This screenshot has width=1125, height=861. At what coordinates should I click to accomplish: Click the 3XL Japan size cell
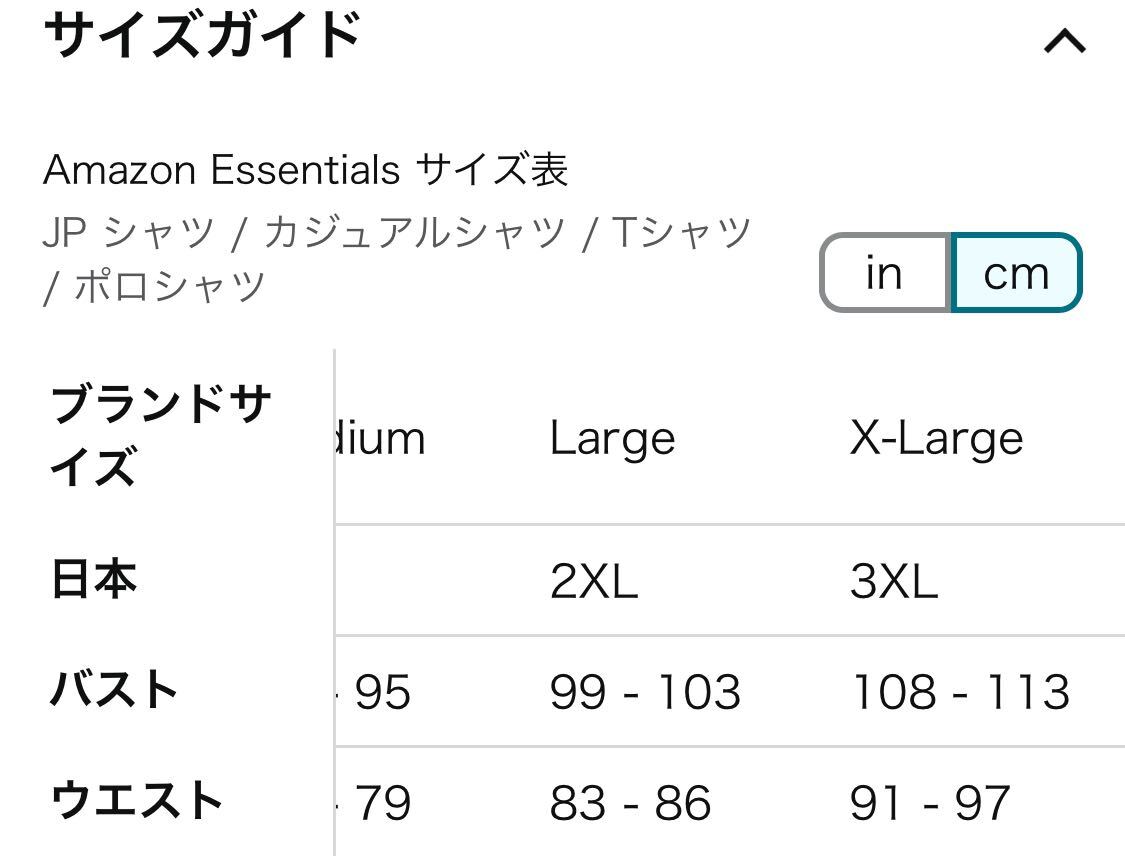(x=894, y=580)
